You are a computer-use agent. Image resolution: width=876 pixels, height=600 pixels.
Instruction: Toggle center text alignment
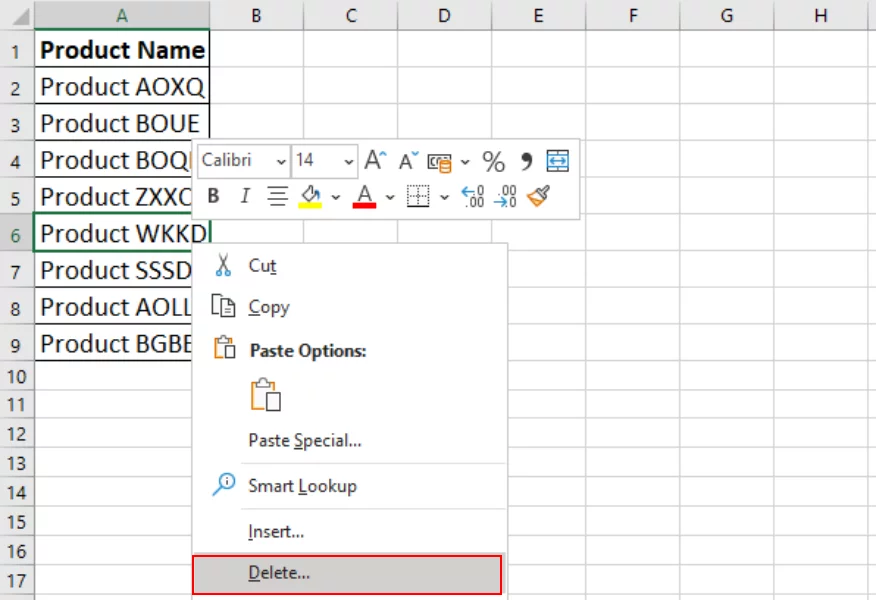(276, 196)
